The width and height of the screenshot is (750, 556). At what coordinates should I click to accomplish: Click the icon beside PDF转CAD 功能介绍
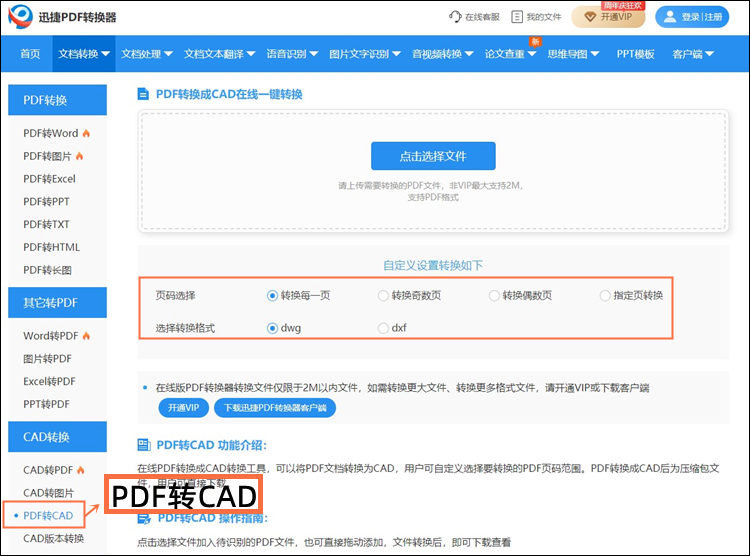pos(144,445)
